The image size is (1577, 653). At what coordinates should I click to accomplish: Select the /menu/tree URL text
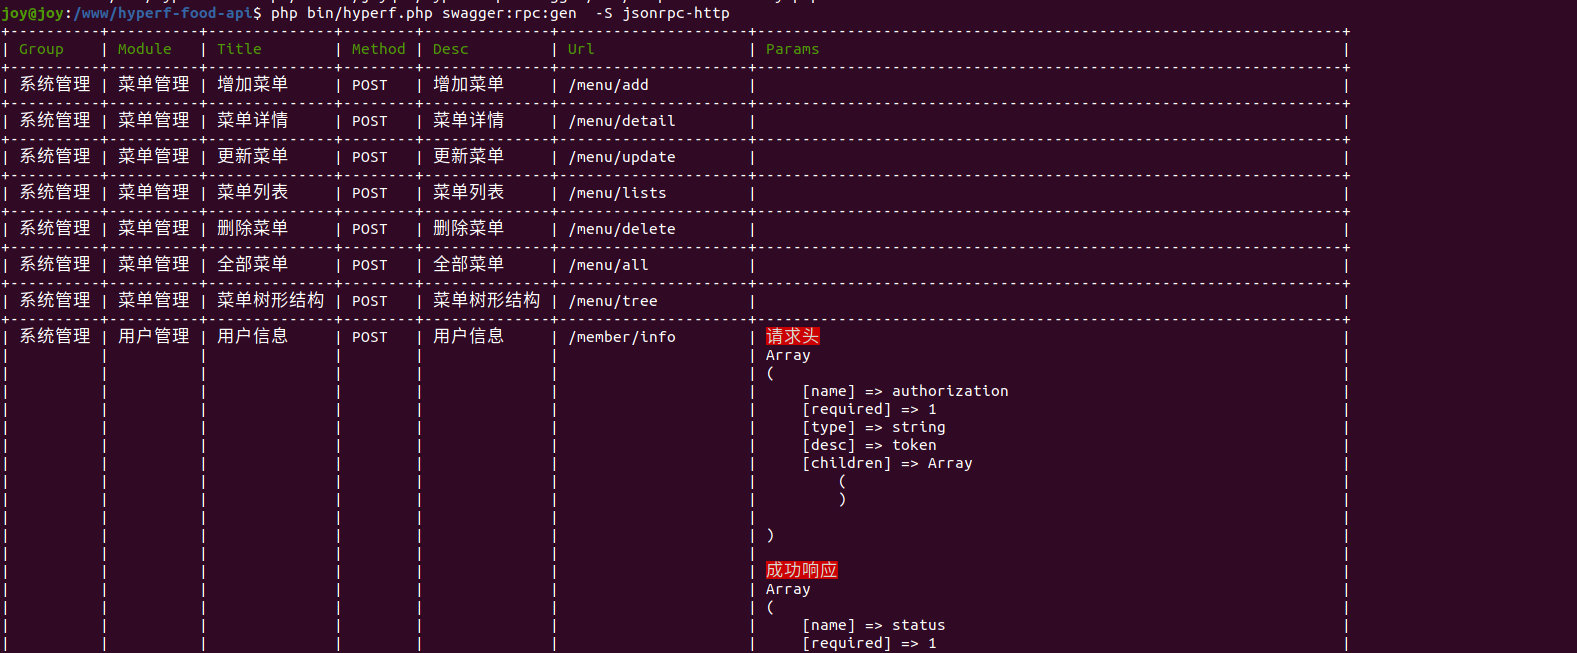(612, 301)
